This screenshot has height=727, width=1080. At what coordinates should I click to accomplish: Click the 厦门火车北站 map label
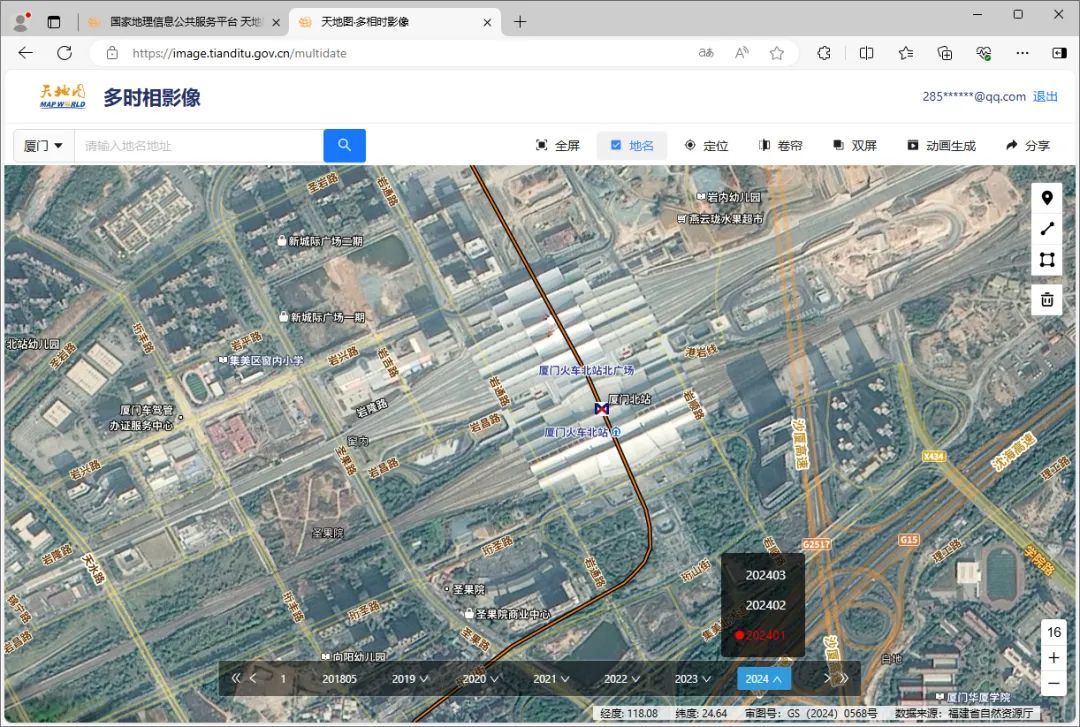click(x=577, y=432)
